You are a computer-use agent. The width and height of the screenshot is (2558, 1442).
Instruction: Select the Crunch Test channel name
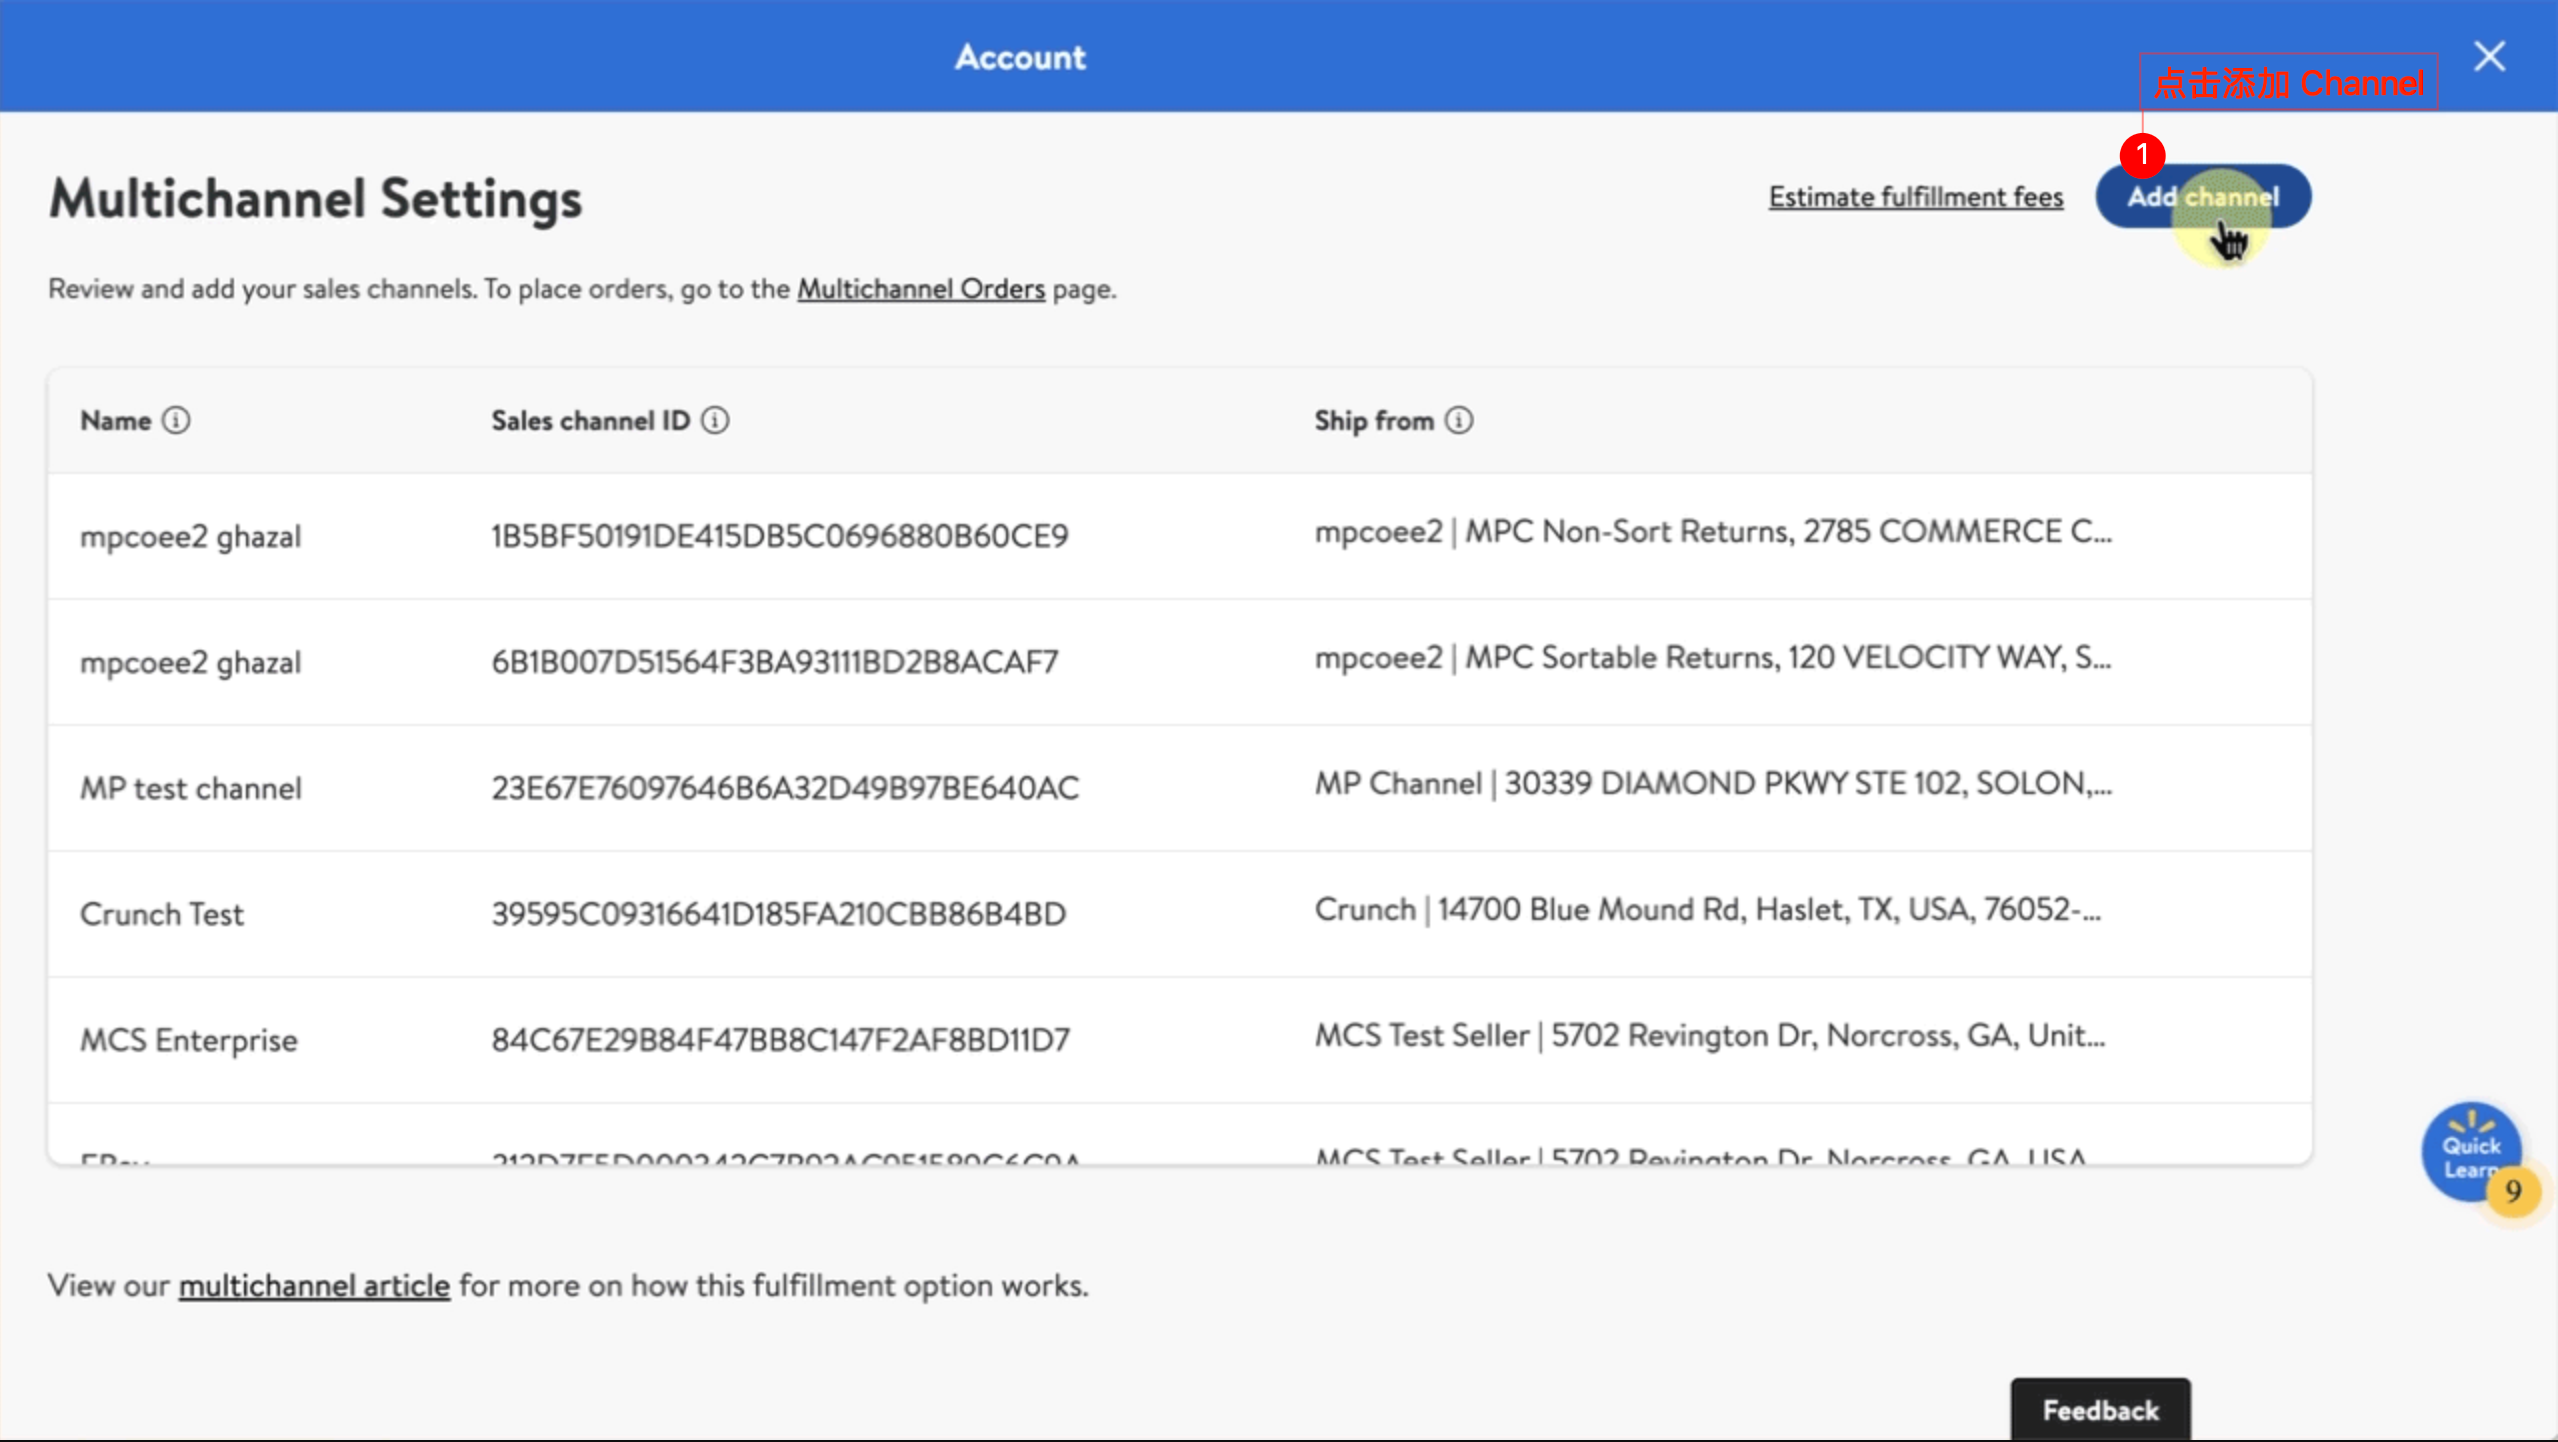point(162,914)
